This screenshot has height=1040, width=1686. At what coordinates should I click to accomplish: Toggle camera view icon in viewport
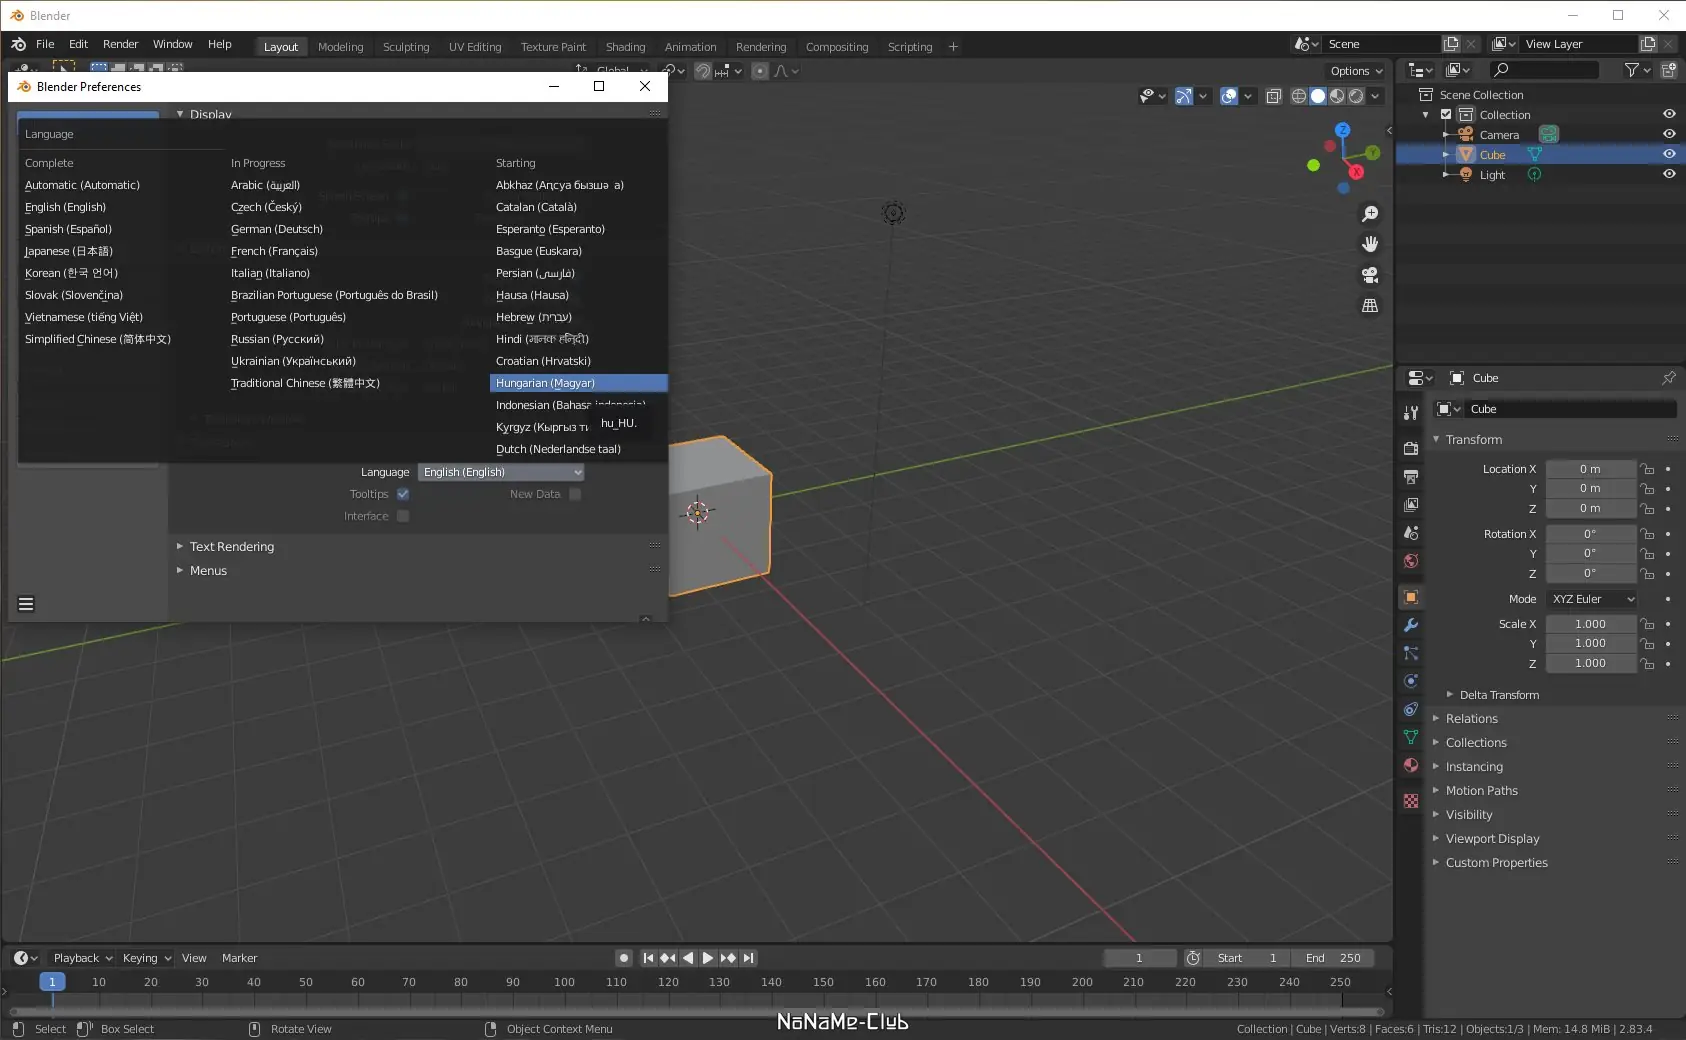(1370, 275)
